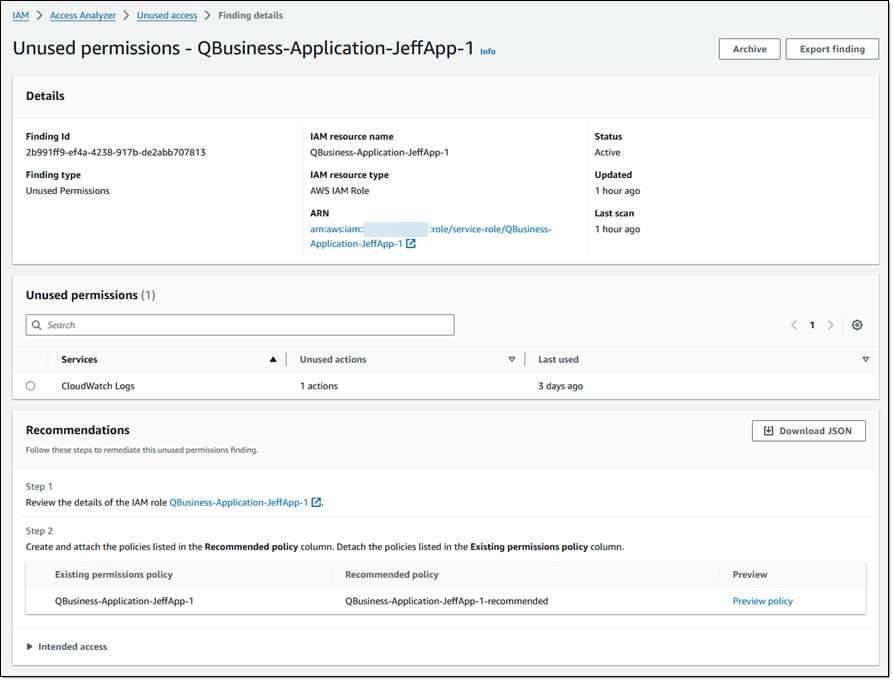Sort by Unused actions column arrow

511,359
